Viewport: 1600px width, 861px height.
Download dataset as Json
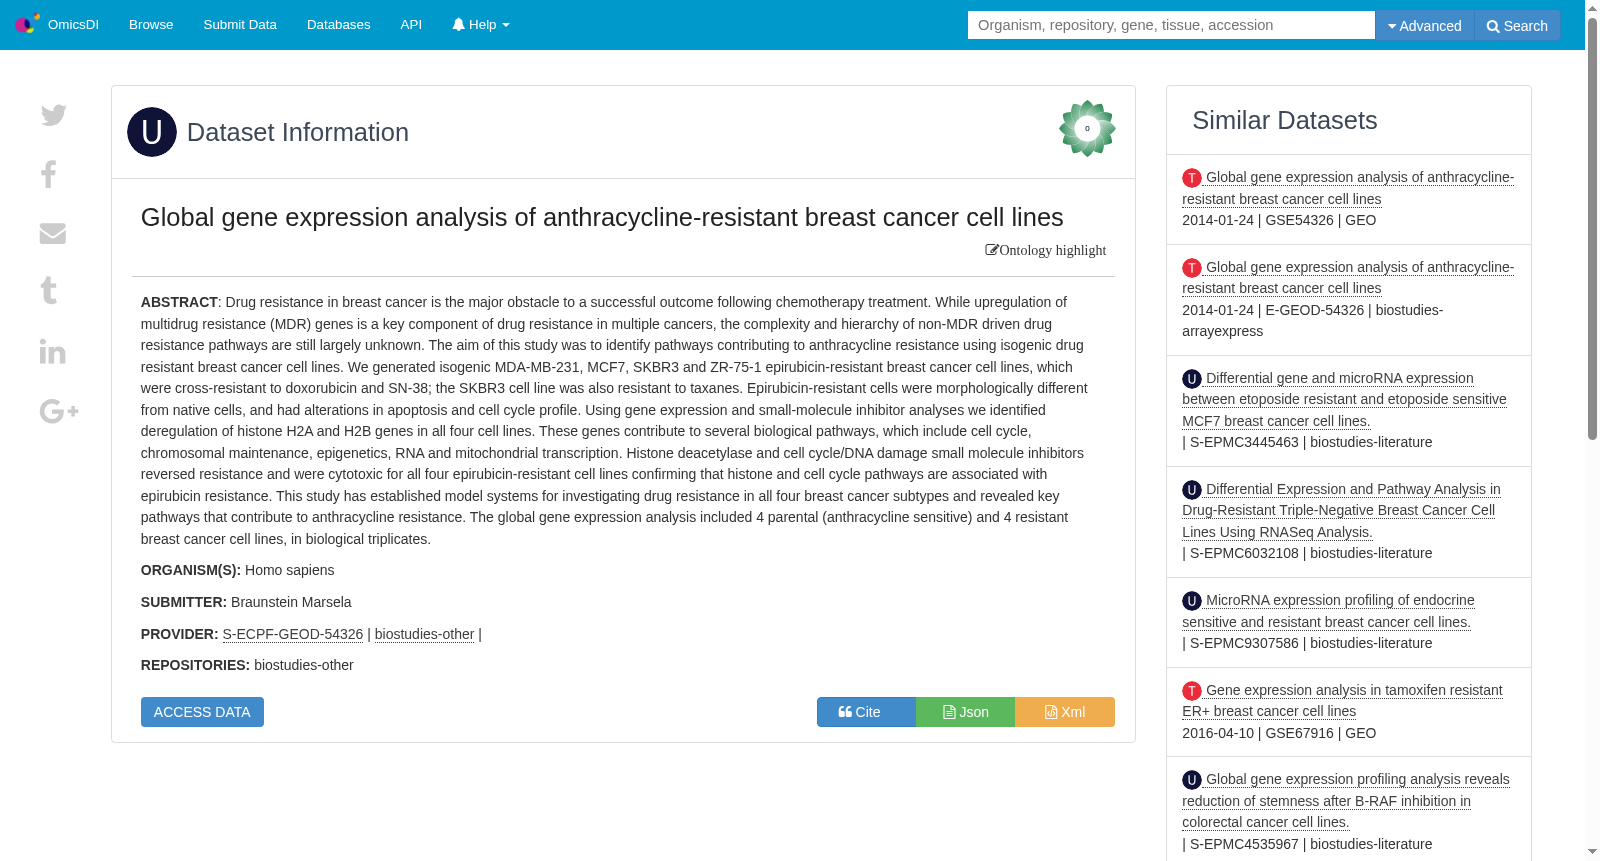(x=965, y=712)
